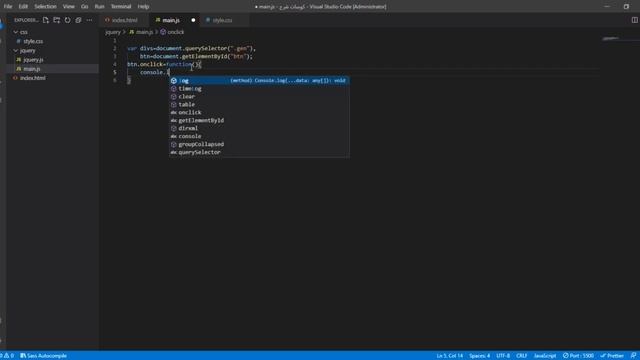640x360 pixels.
Task: Open the View menu
Action: [x=69, y=7]
